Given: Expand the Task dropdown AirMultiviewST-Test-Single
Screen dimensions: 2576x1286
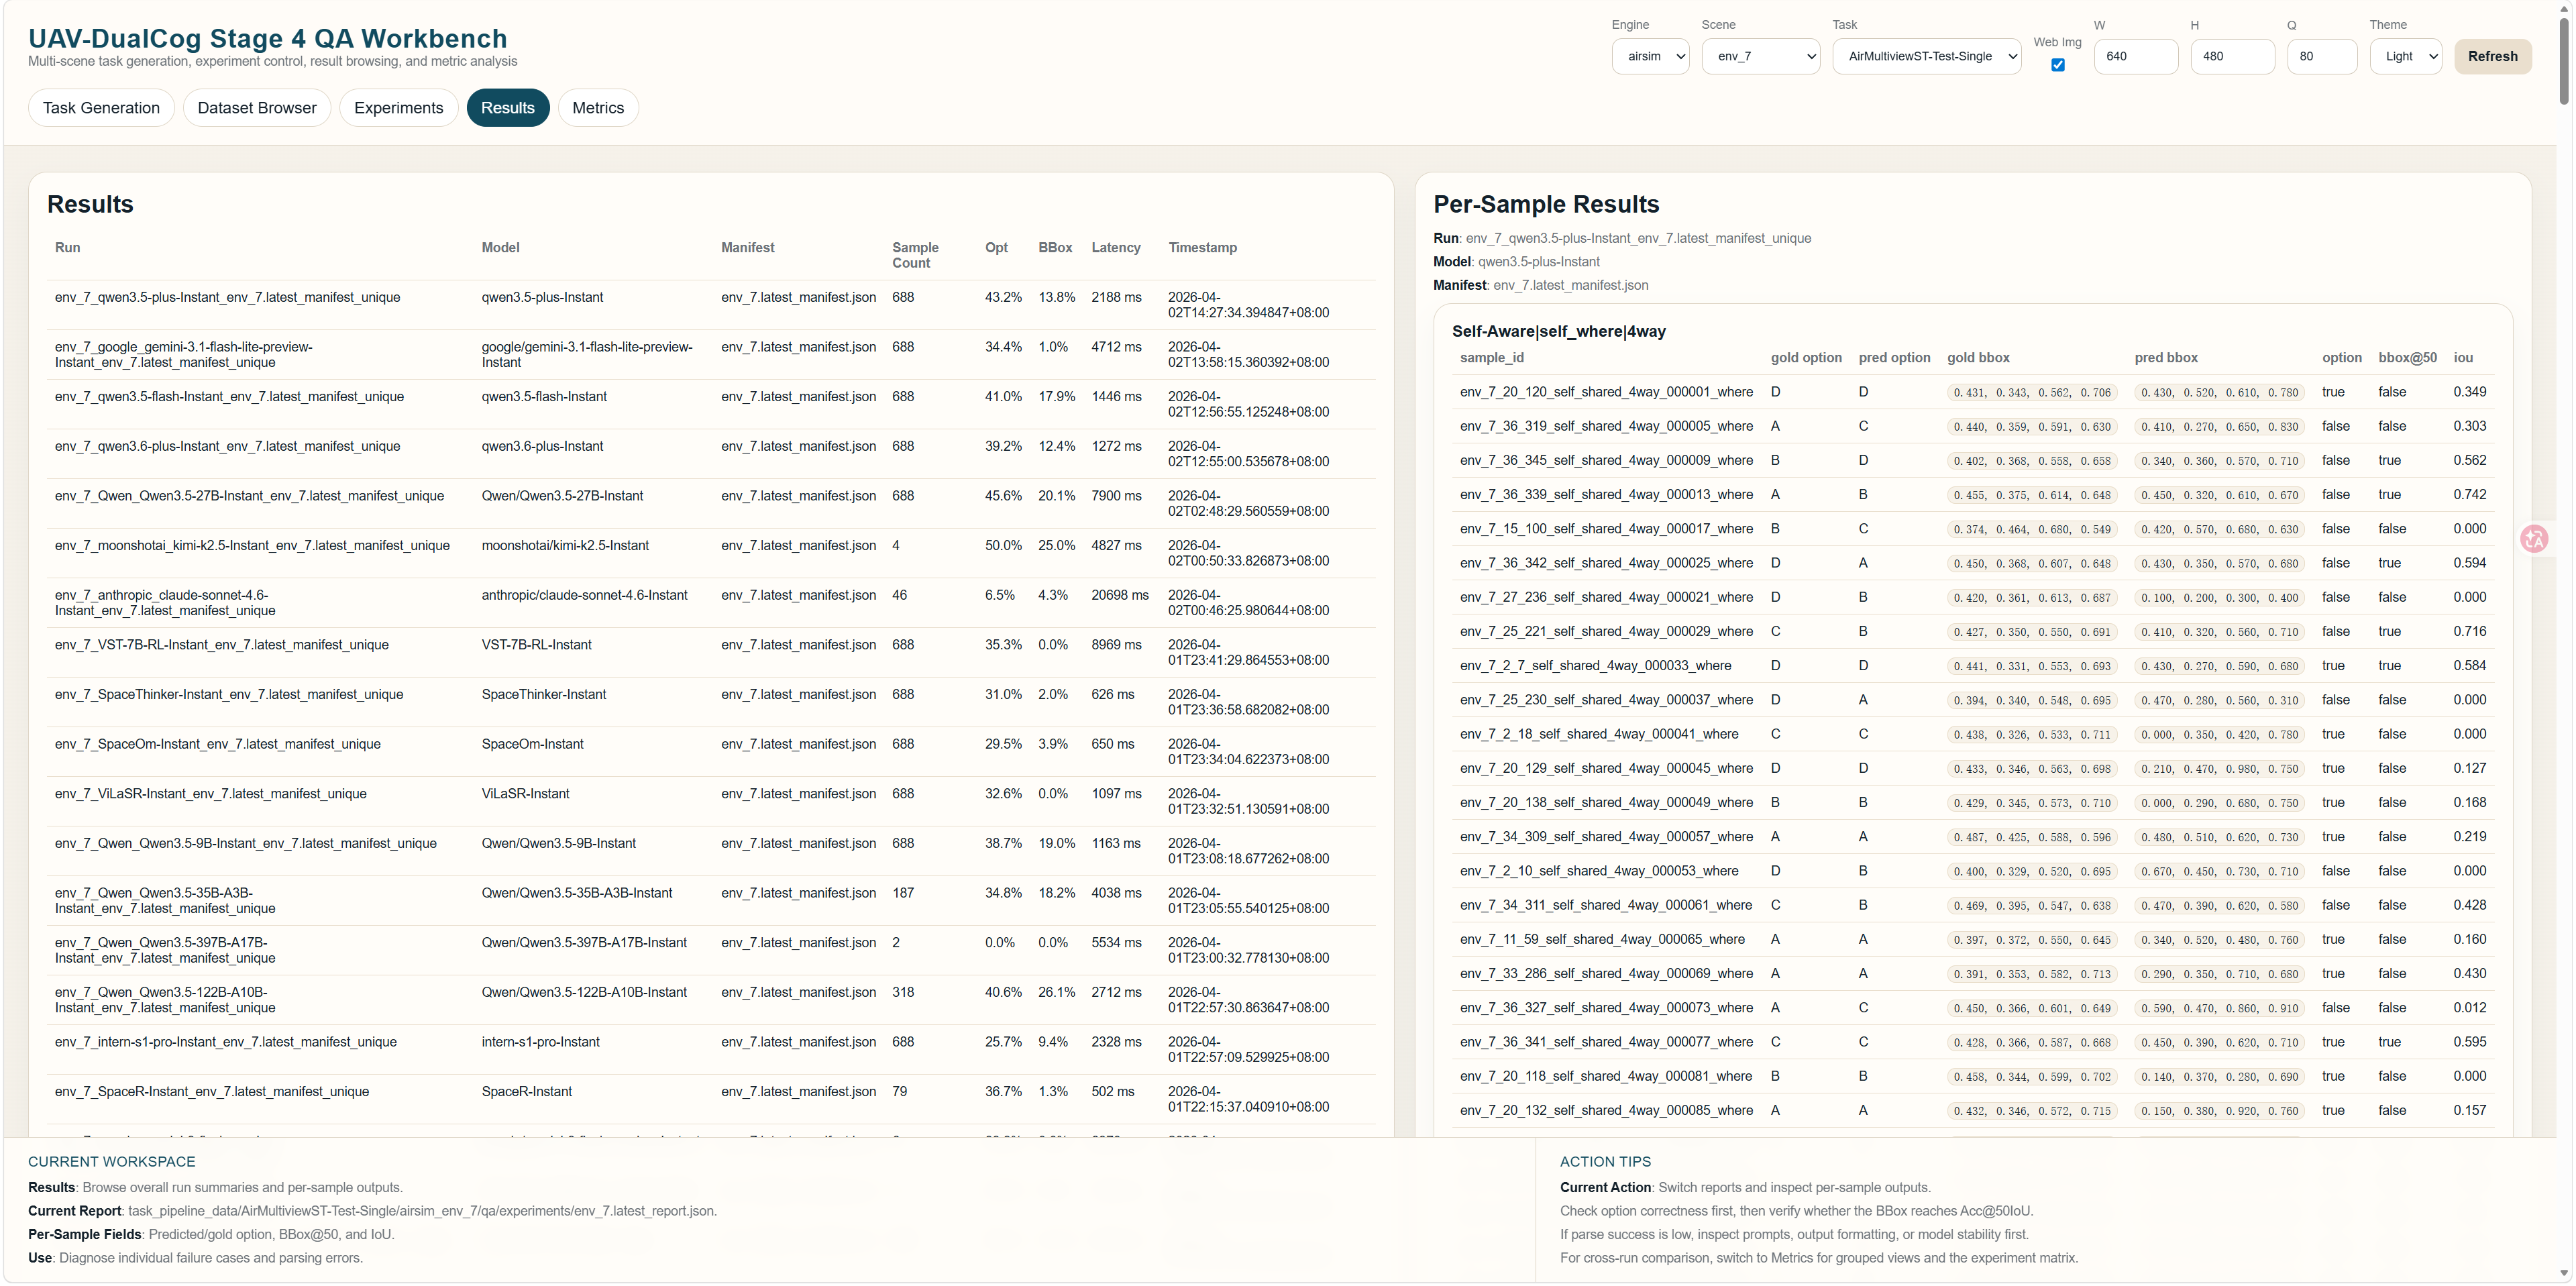Looking at the screenshot, I should tap(1927, 56).
